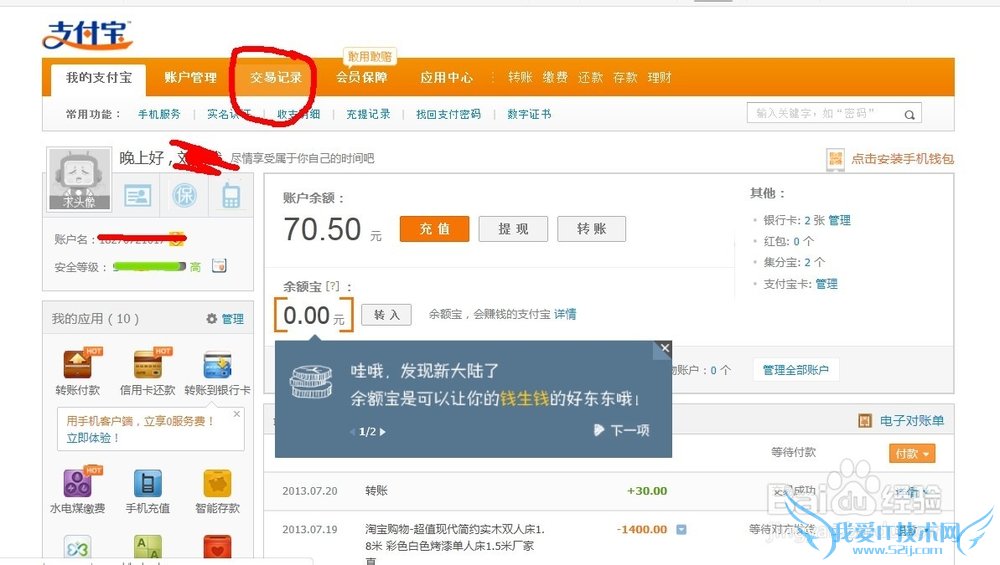
Task: Click the 电子对账单 statement icon
Action: click(865, 421)
